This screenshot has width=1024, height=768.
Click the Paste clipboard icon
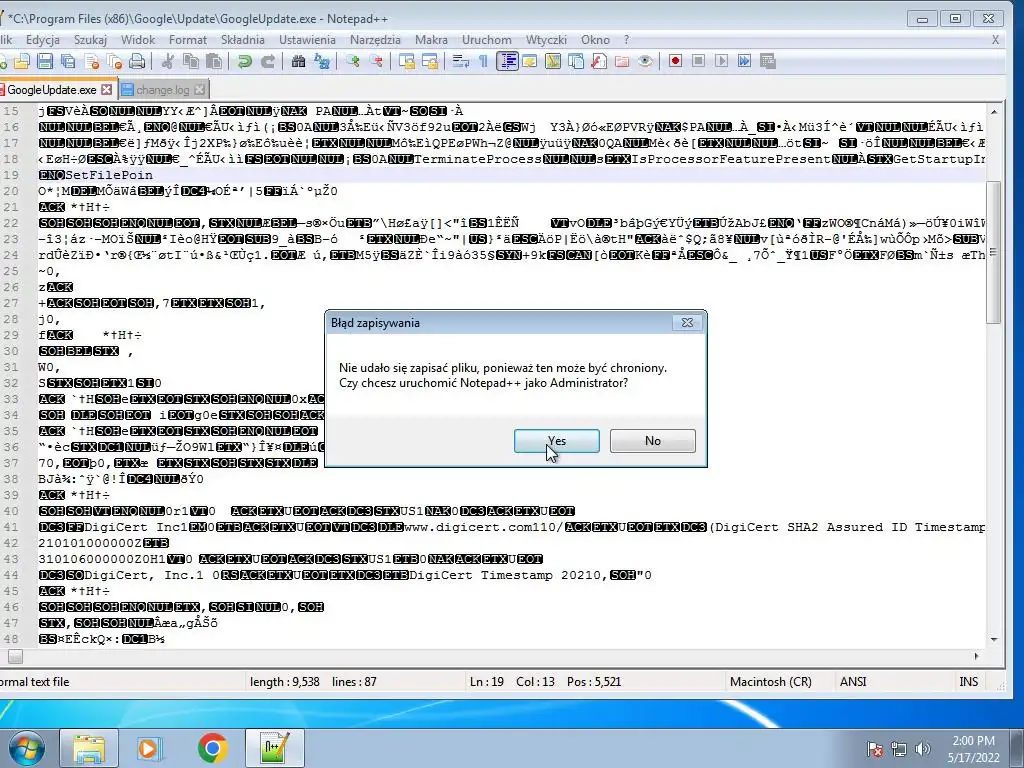click(214, 61)
